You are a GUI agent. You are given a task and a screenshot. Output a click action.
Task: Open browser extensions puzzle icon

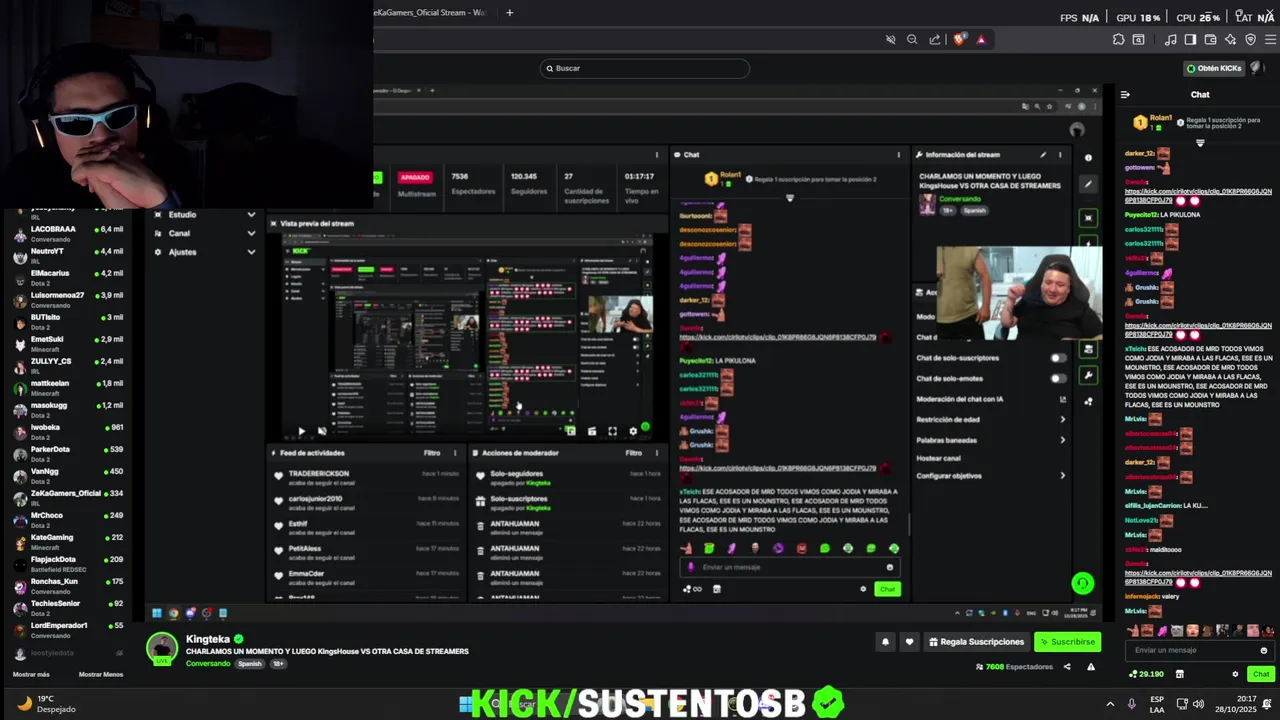pyautogui.click(x=1118, y=40)
